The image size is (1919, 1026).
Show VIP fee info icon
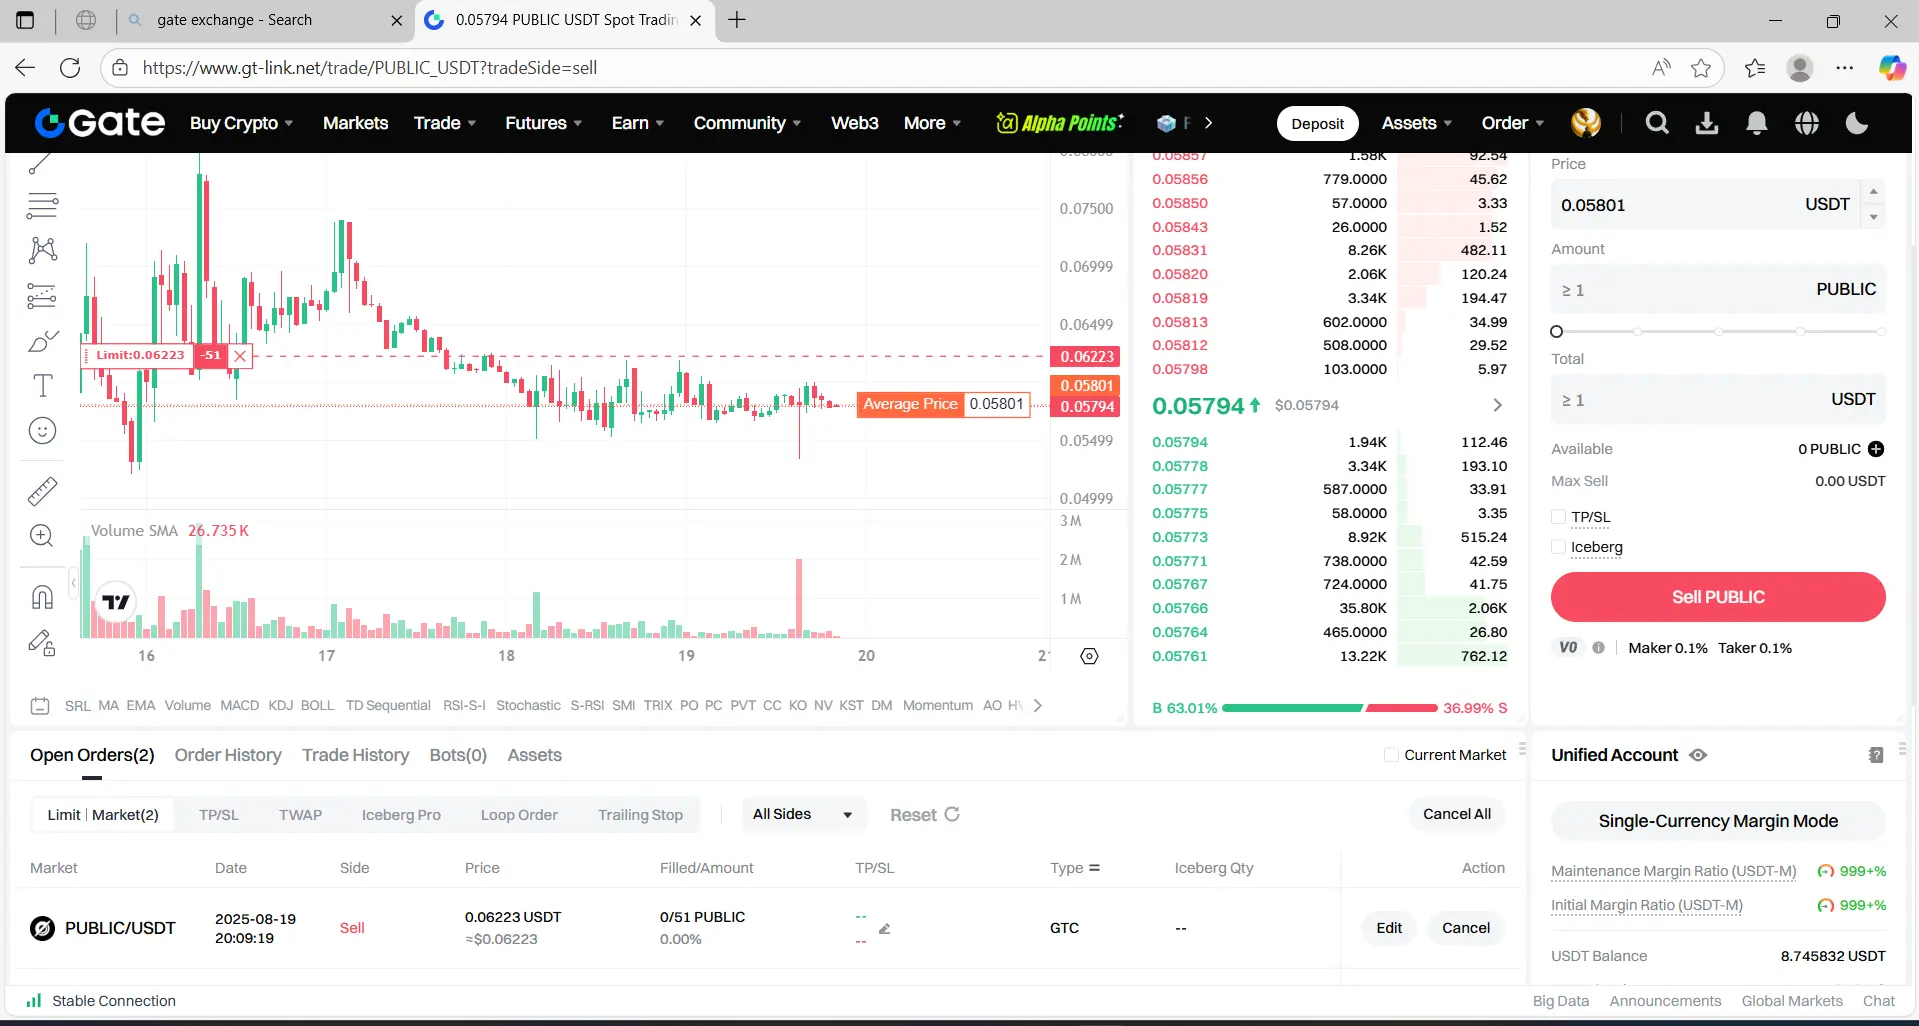click(x=1598, y=648)
